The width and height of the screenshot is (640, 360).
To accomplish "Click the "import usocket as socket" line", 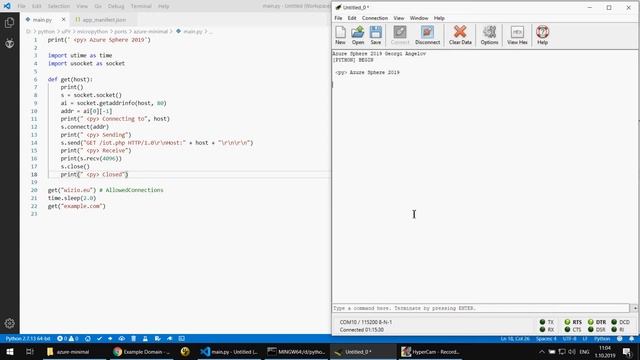I will tap(86, 63).
